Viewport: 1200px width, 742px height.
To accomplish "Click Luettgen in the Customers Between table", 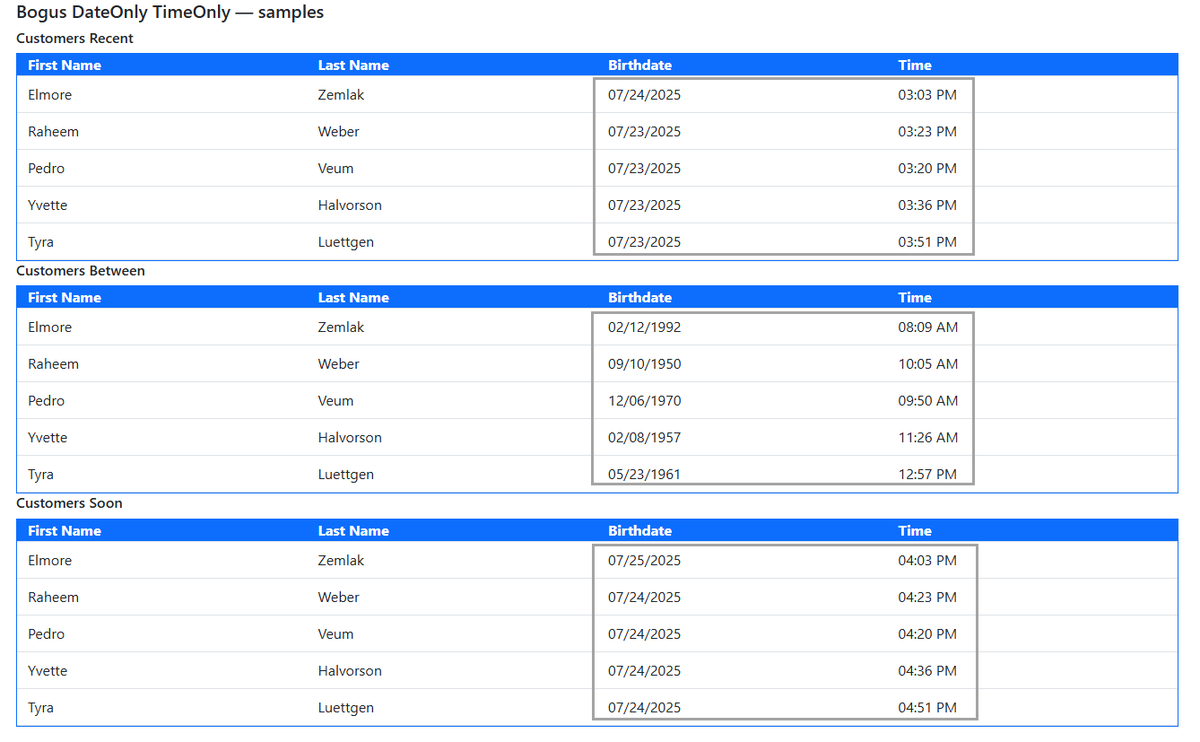I will pyautogui.click(x=346, y=474).
